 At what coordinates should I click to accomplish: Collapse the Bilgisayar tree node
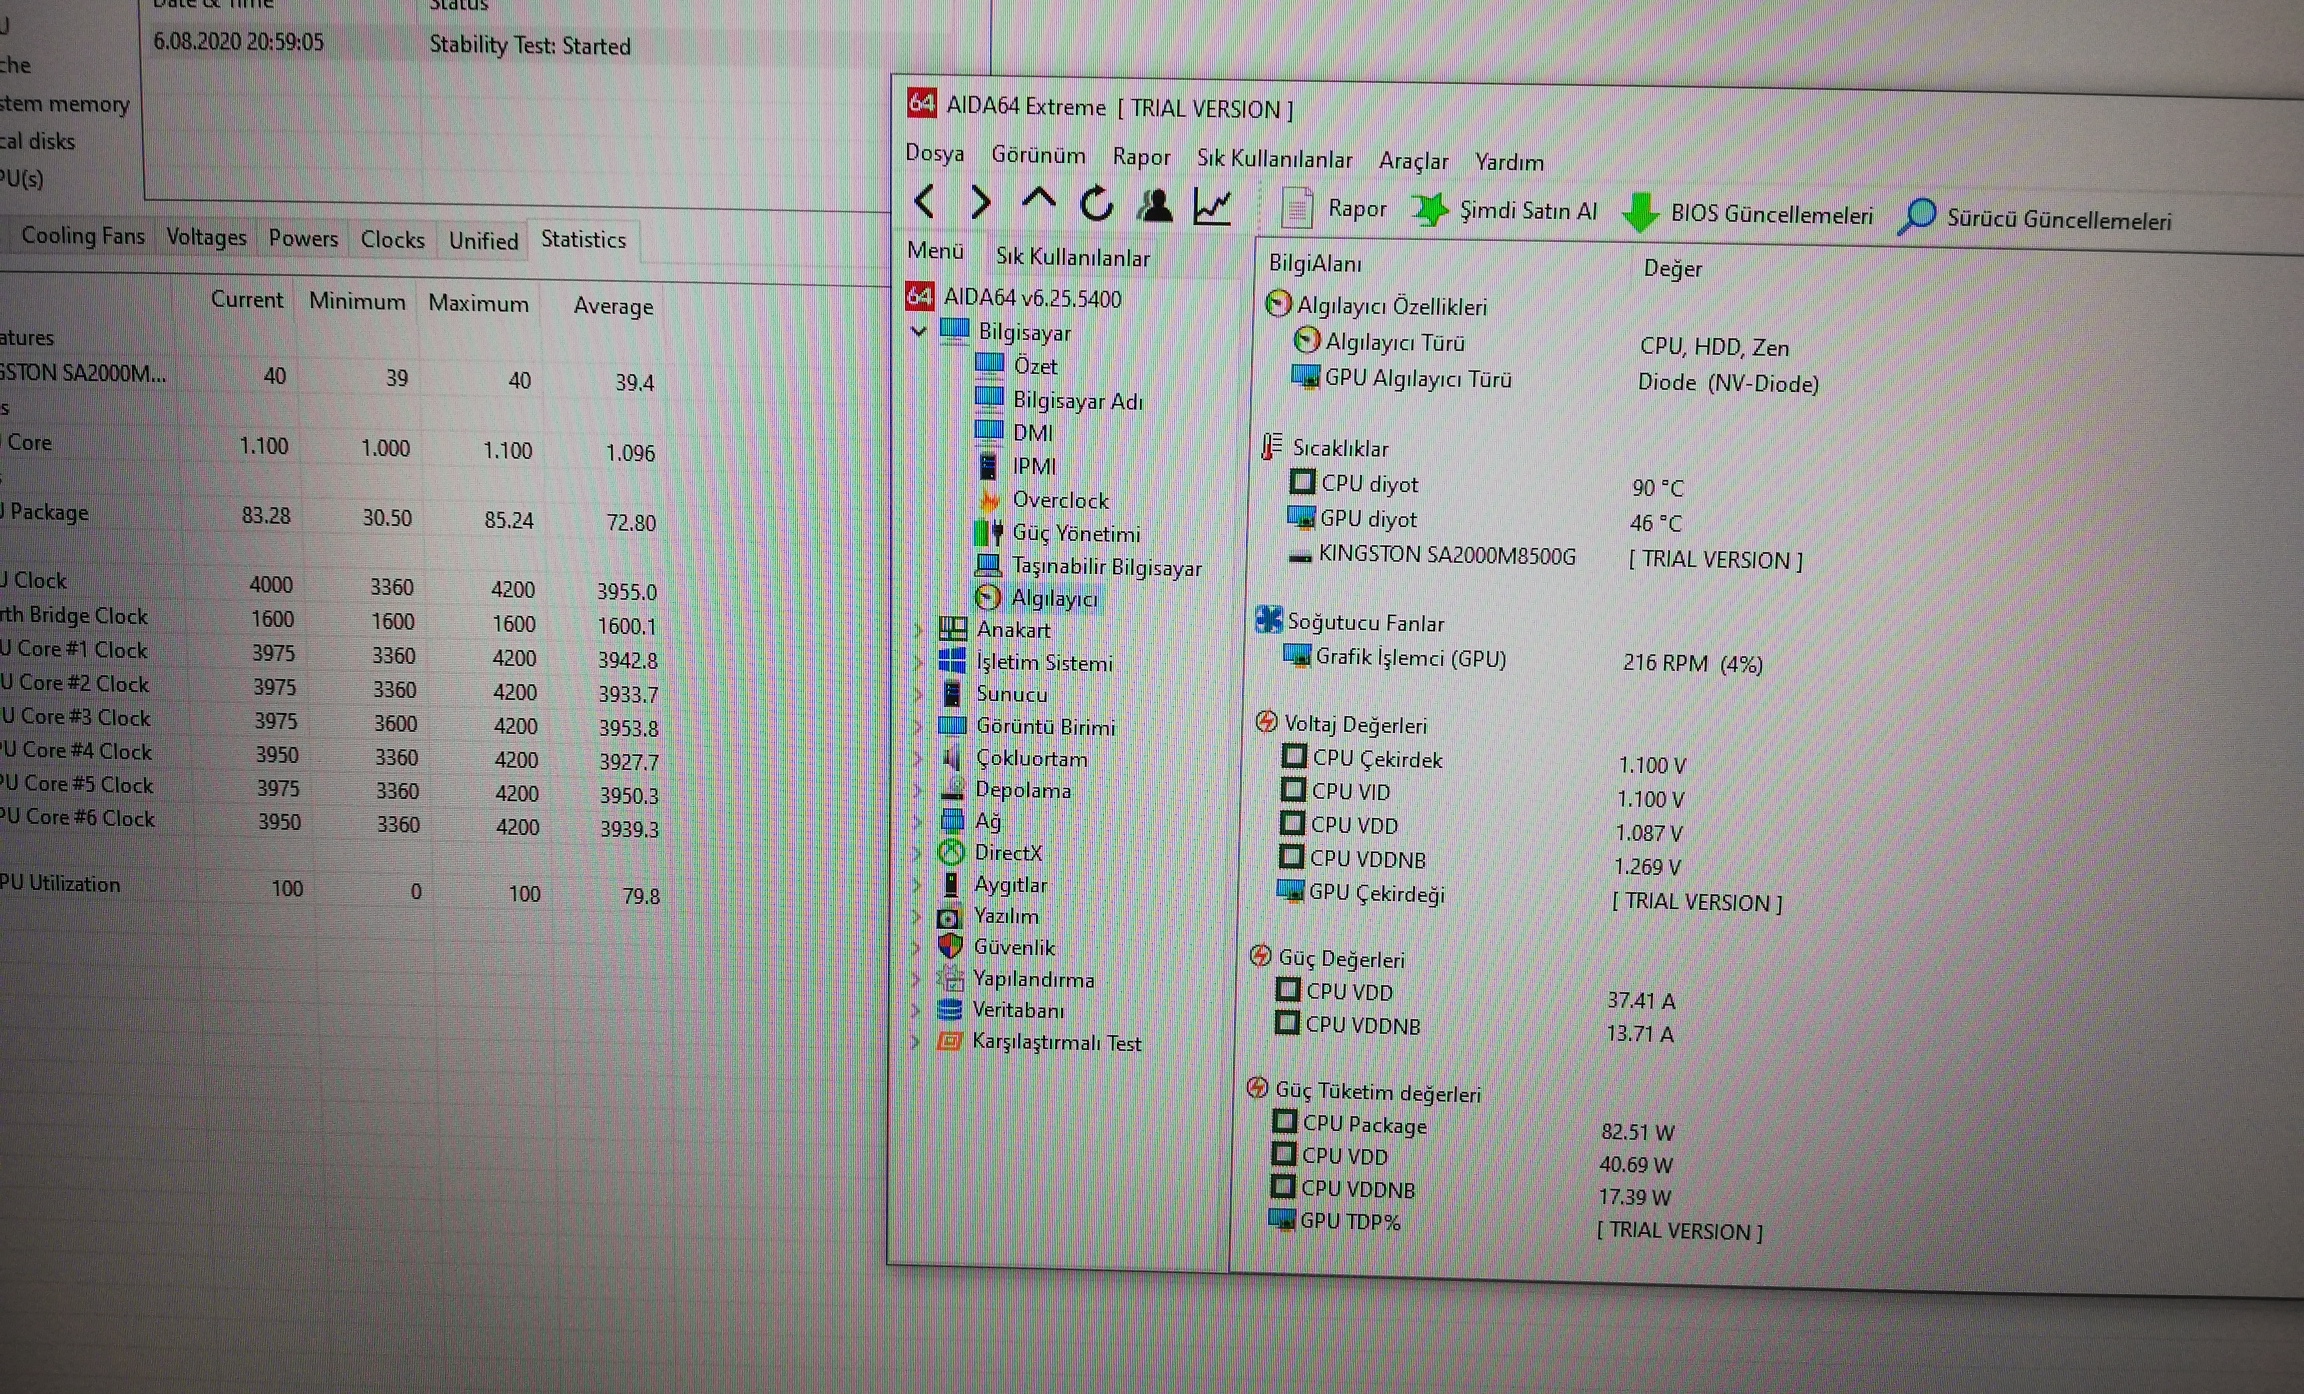pos(918,331)
